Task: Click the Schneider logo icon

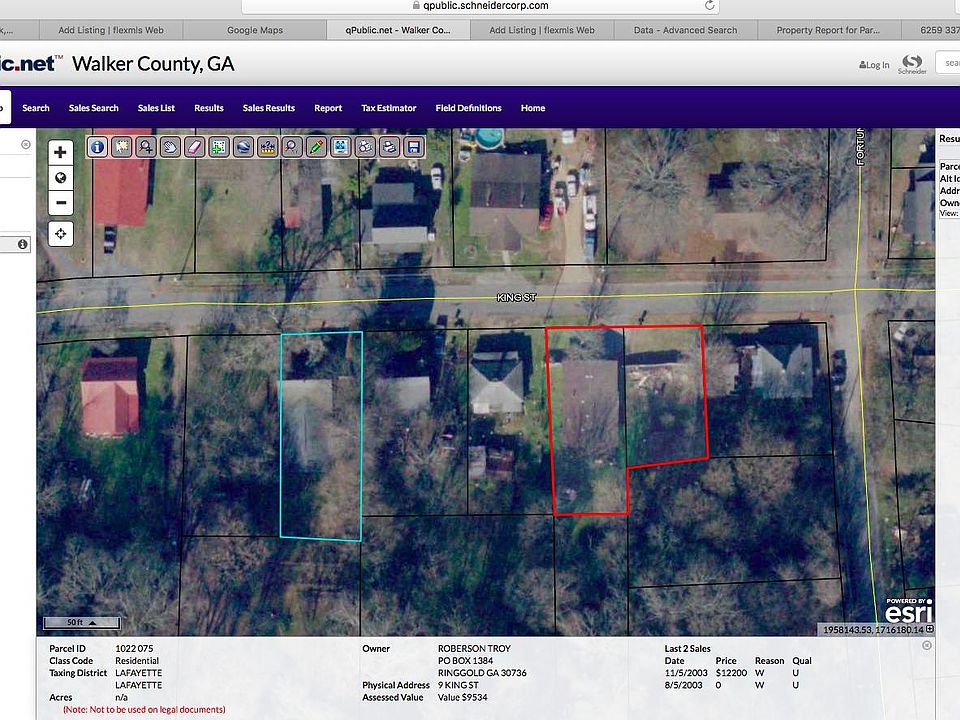Action: click(912, 63)
